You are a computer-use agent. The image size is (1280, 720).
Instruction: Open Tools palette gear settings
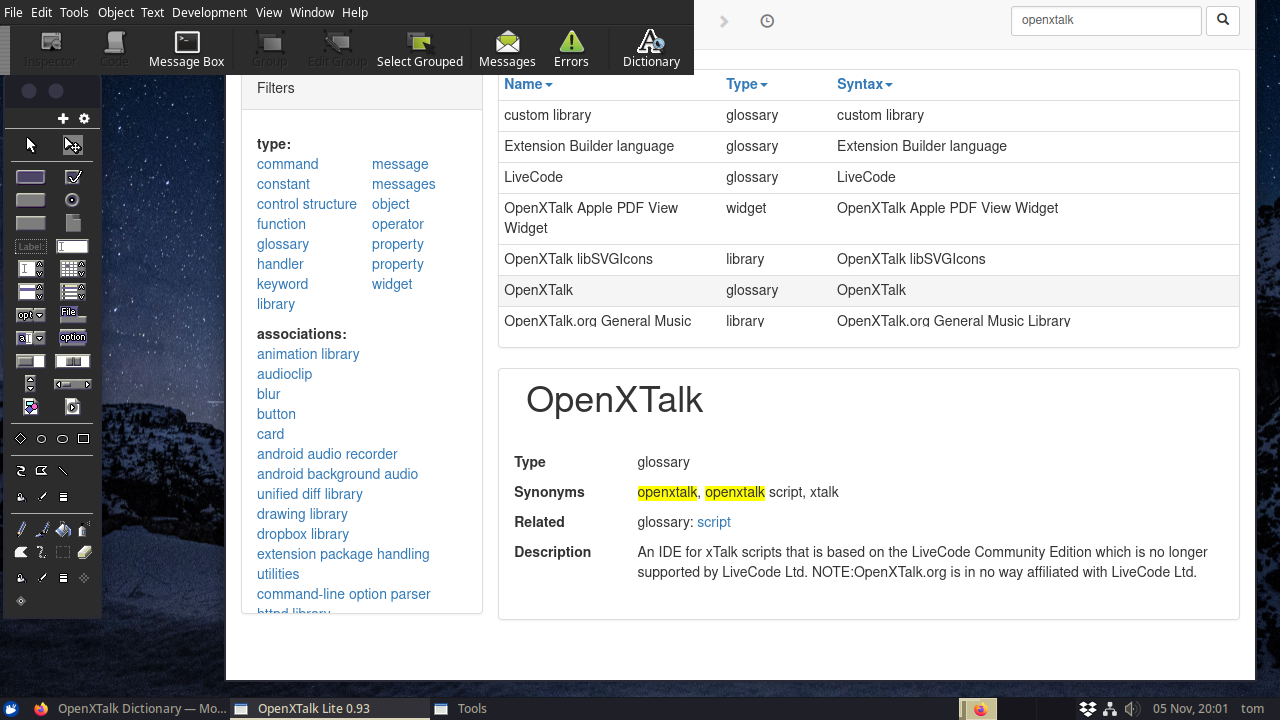(84, 119)
